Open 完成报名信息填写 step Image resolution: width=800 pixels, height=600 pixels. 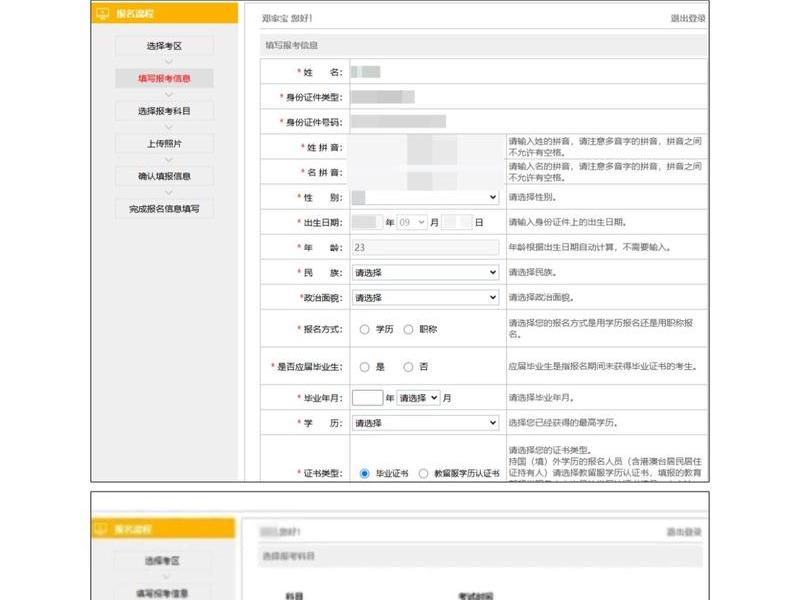[164, 209]
